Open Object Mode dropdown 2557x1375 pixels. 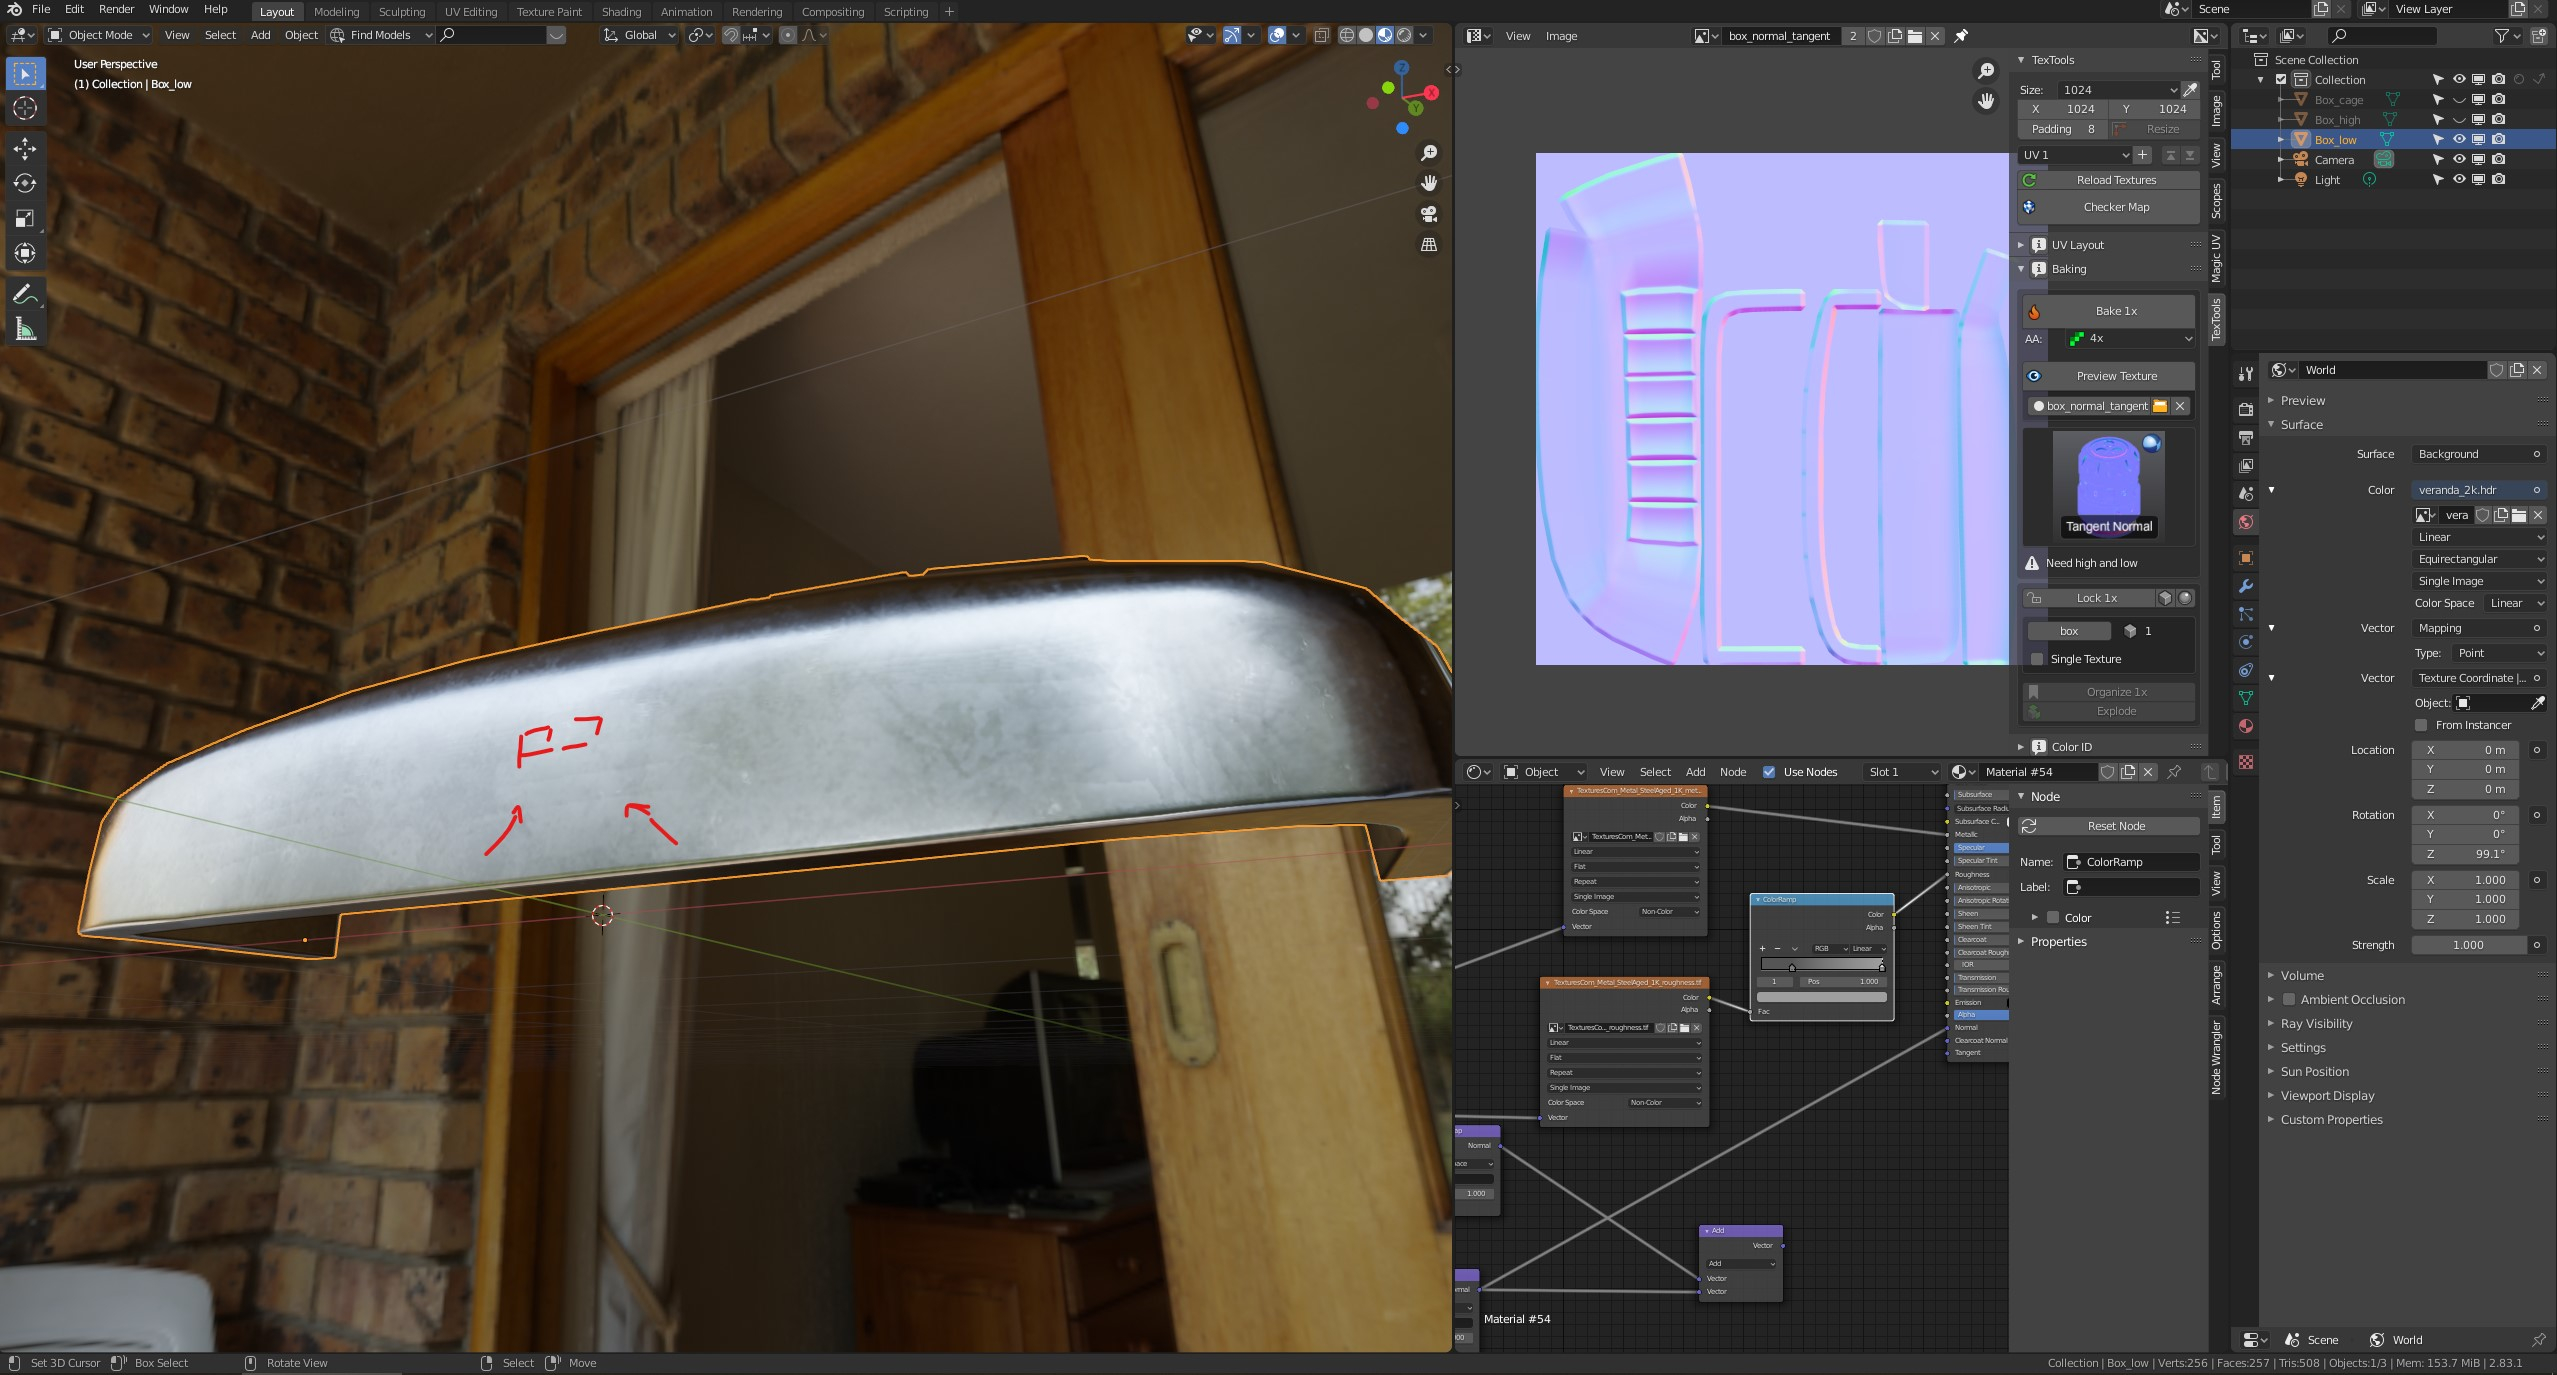[x=99, y=35]
